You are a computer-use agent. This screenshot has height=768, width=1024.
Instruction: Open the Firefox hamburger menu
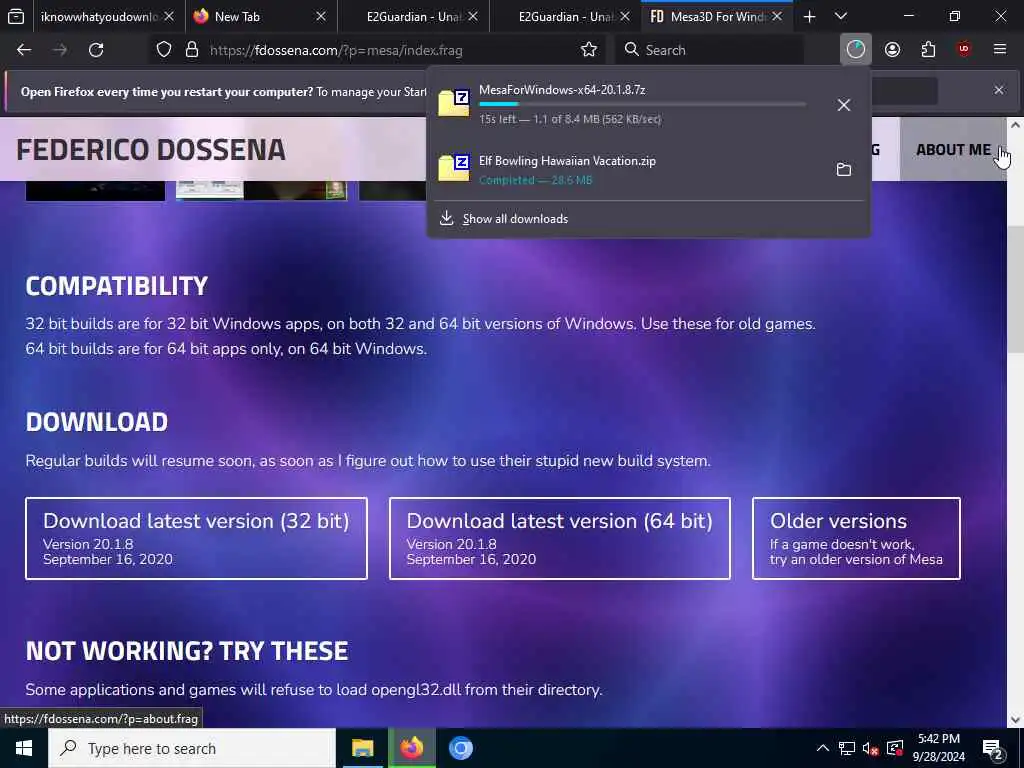999,50
